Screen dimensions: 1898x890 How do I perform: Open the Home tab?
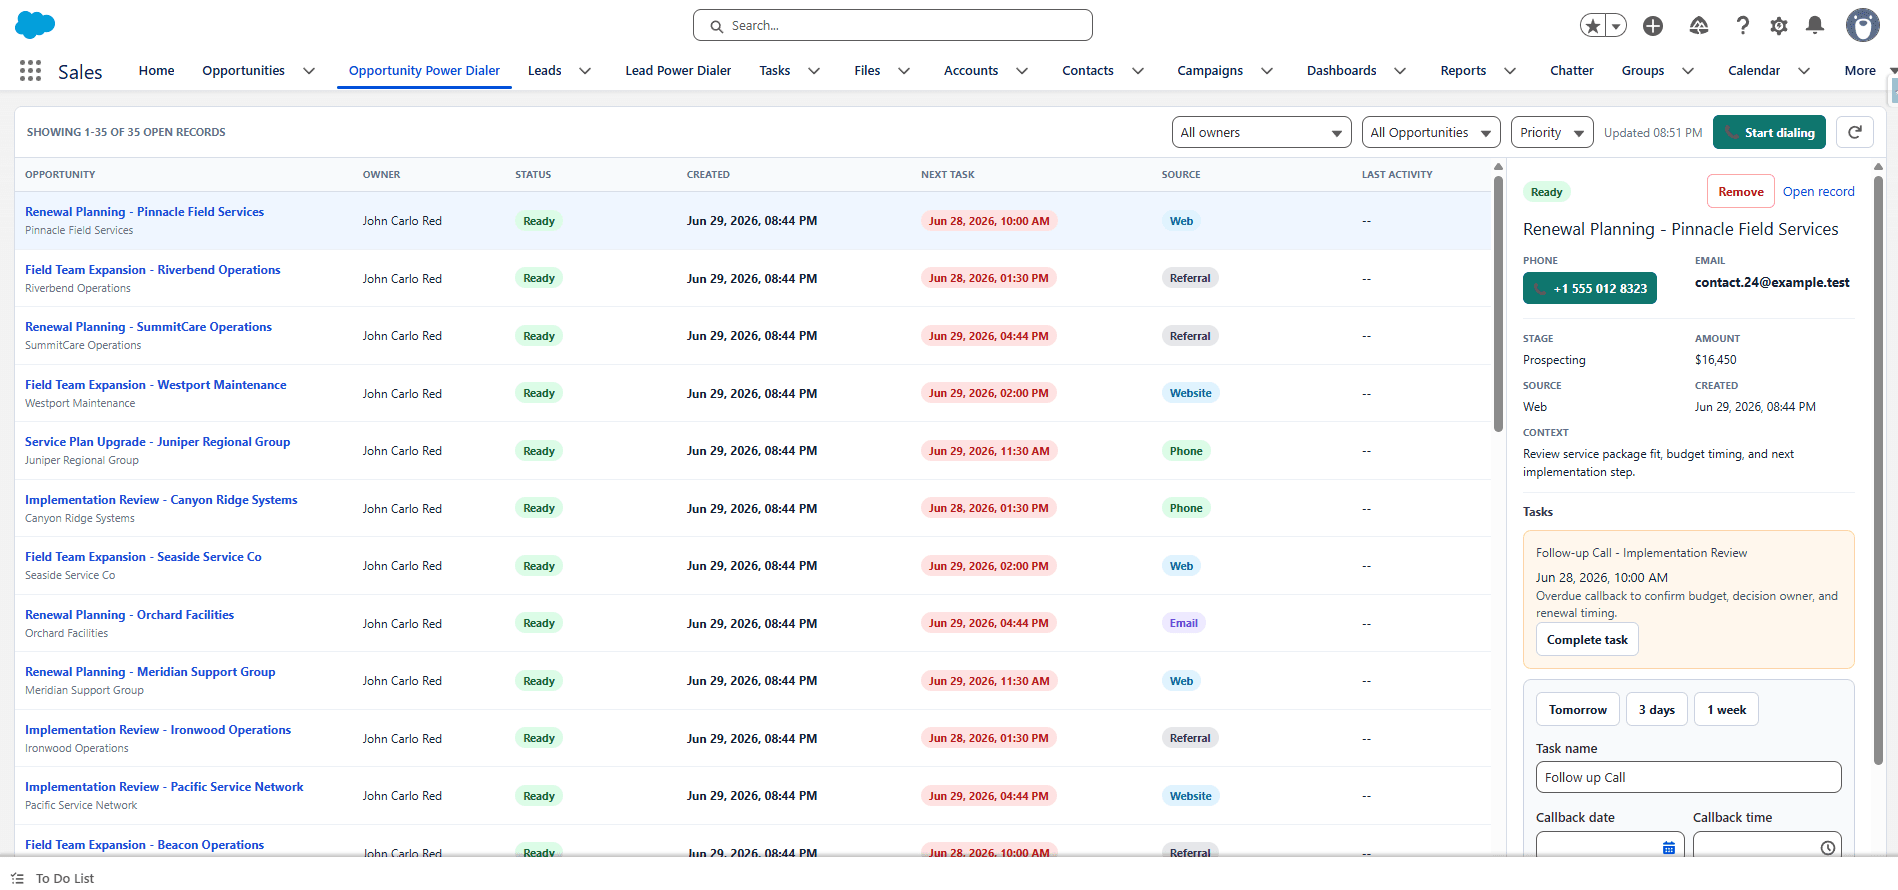157,70
